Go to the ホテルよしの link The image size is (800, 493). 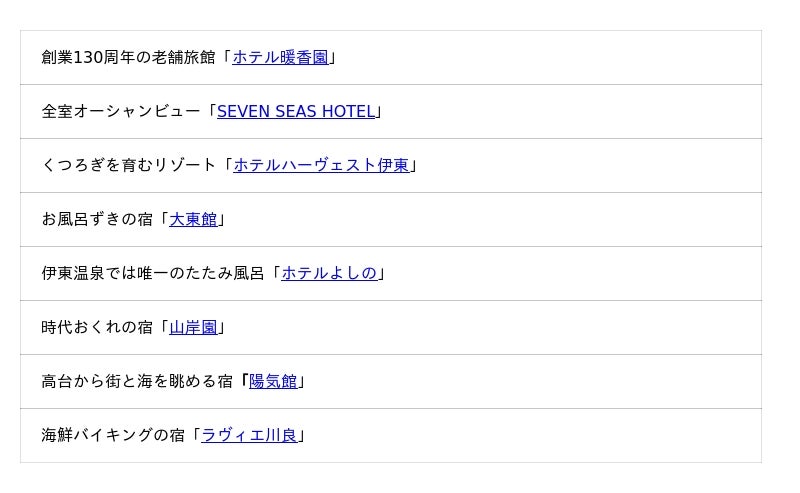(x=329, y=274)
